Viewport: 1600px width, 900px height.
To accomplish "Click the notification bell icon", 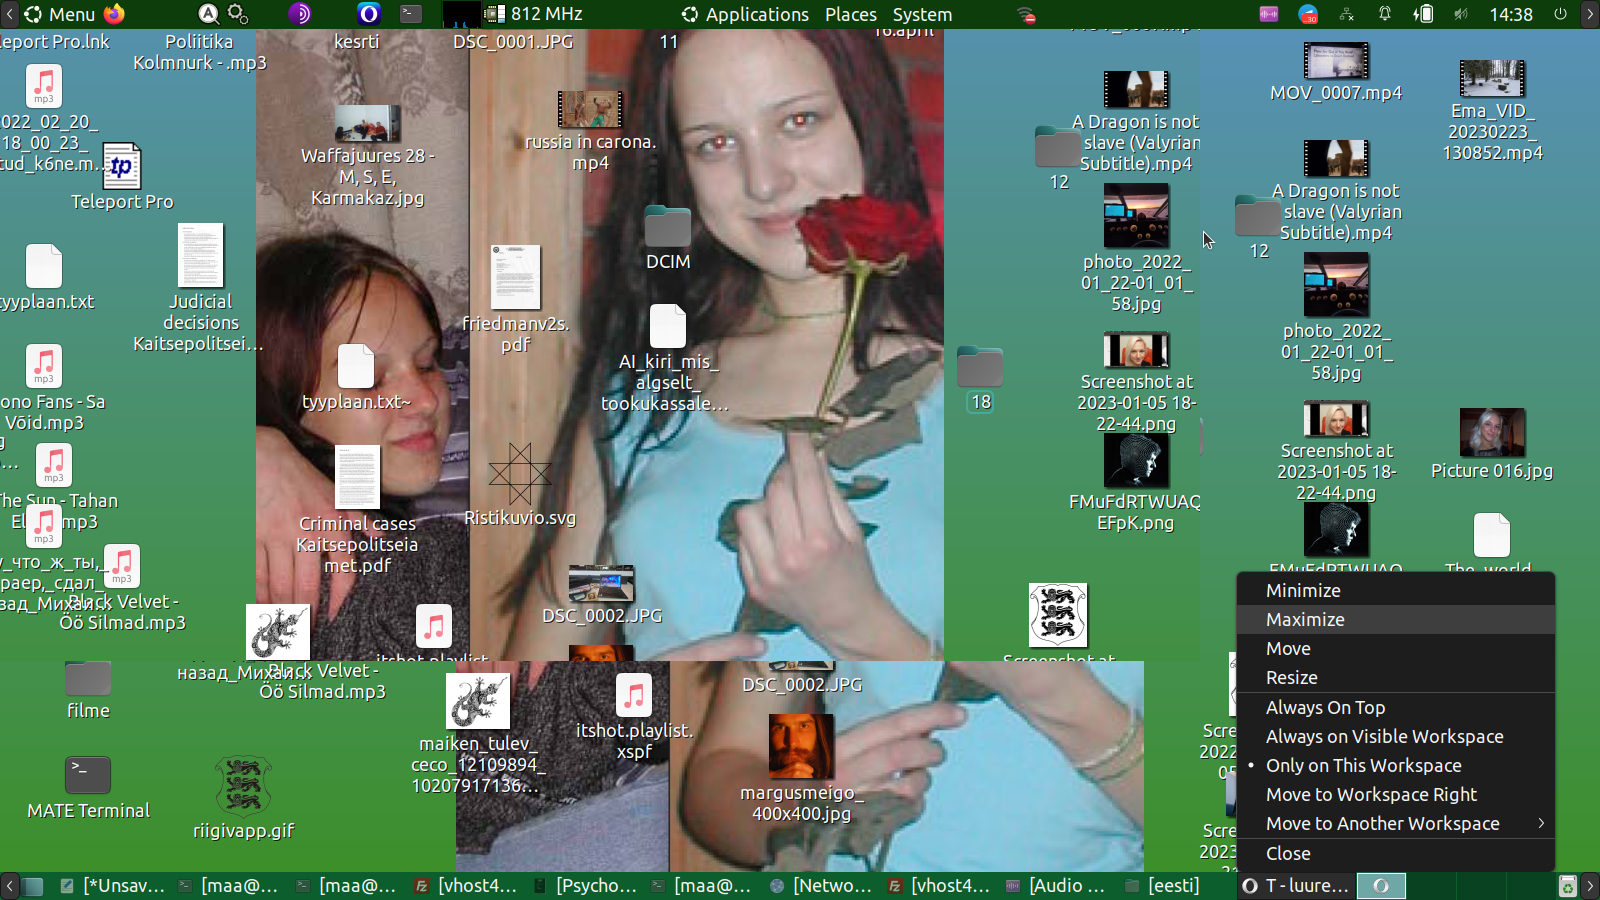I will pos(1385,14).
